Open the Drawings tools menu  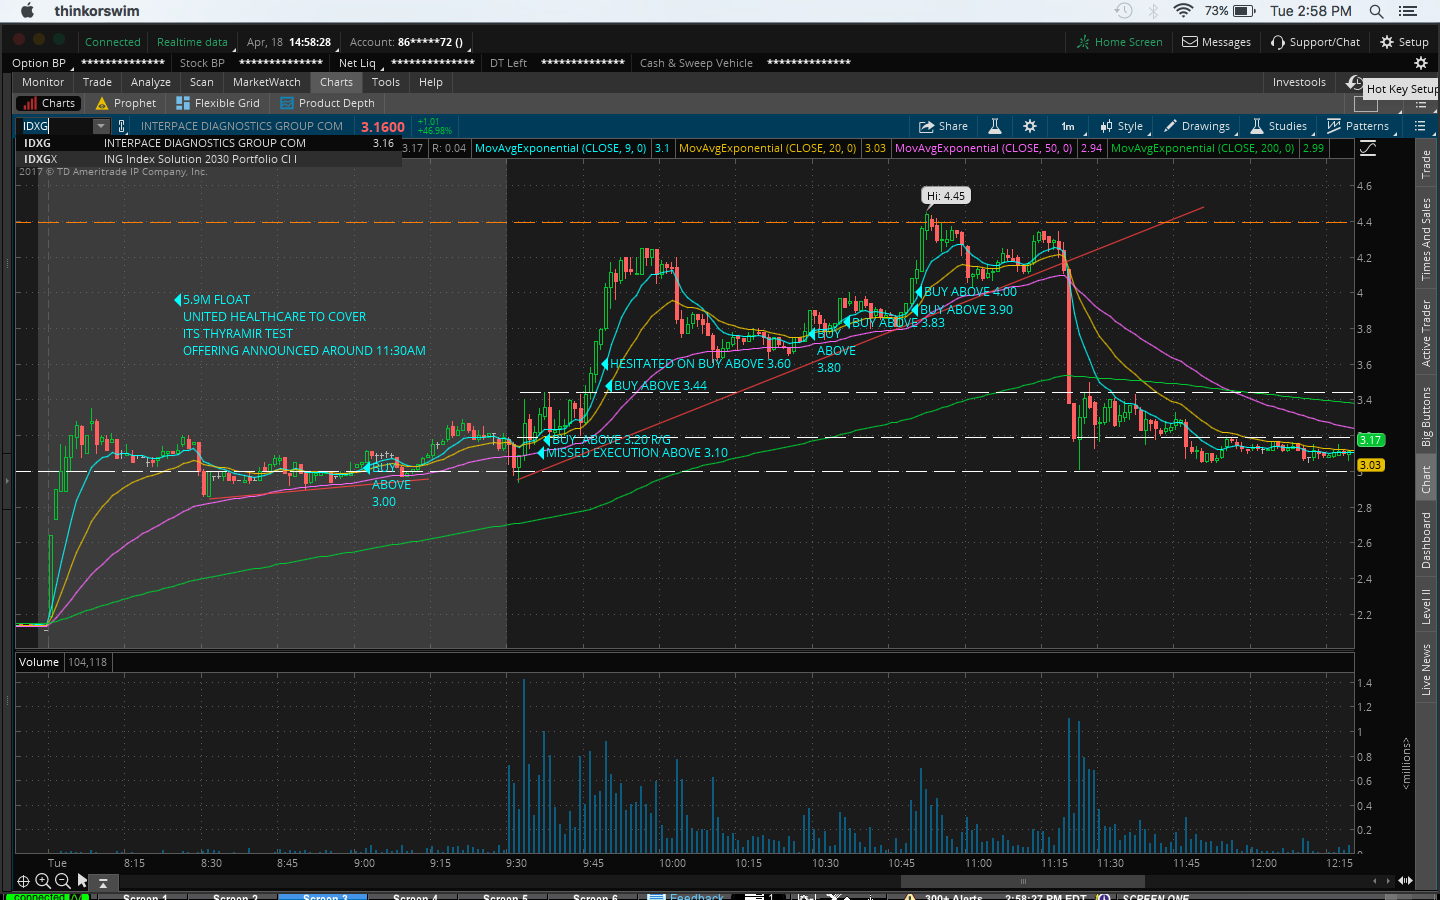coord(1197,126)
